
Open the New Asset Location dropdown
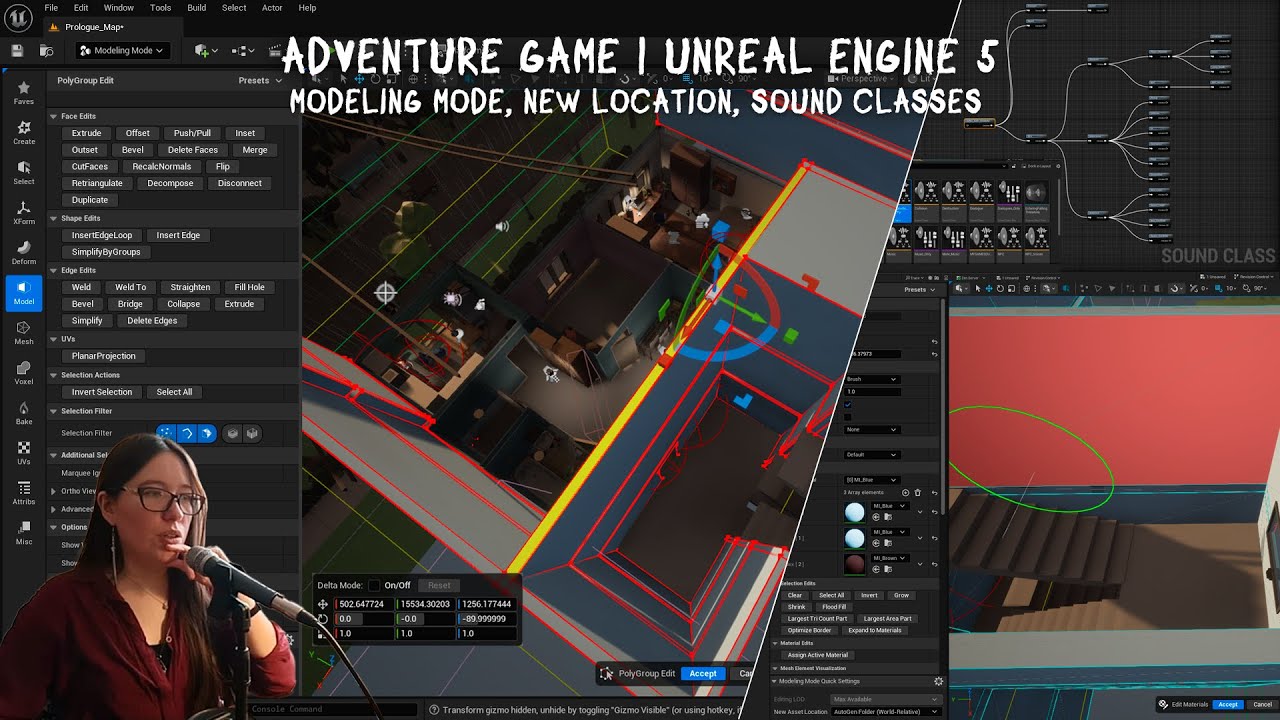[886, 711]
